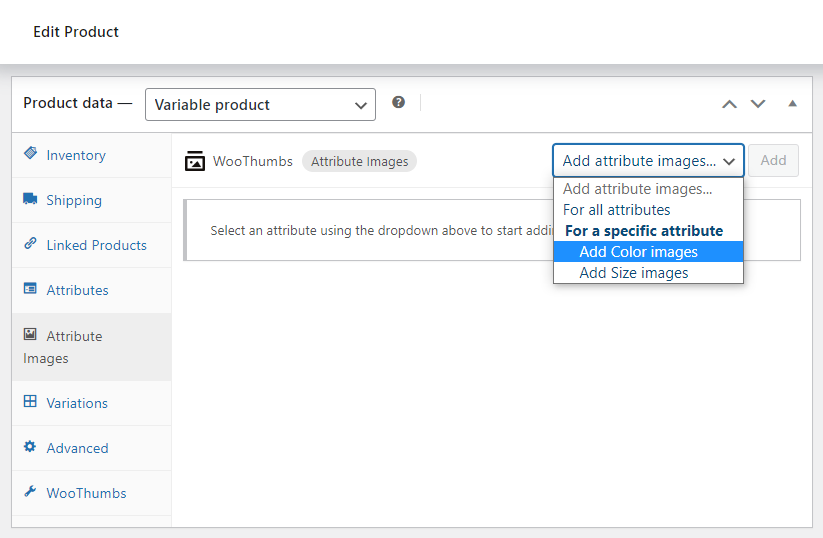Choose 'For all attributes' option

click(x=648, y=210)
